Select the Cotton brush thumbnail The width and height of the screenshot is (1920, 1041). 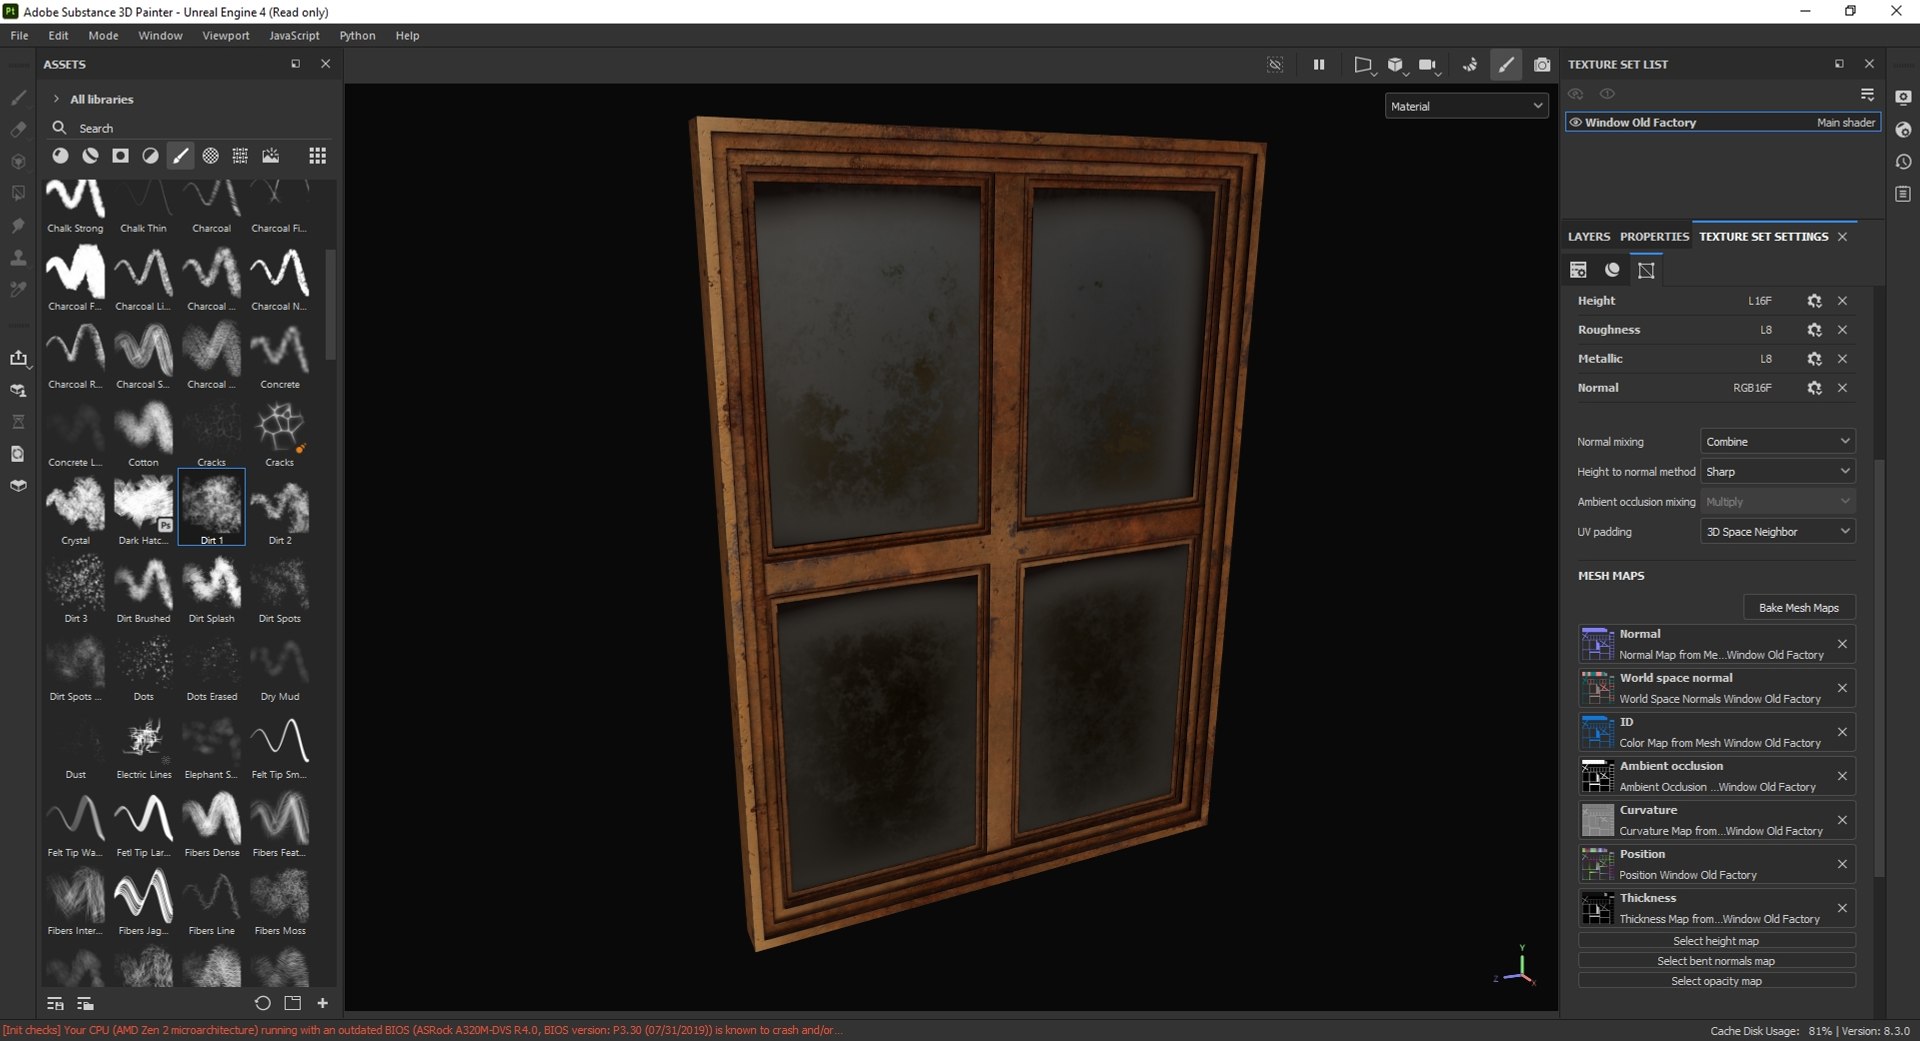point(143,430)
